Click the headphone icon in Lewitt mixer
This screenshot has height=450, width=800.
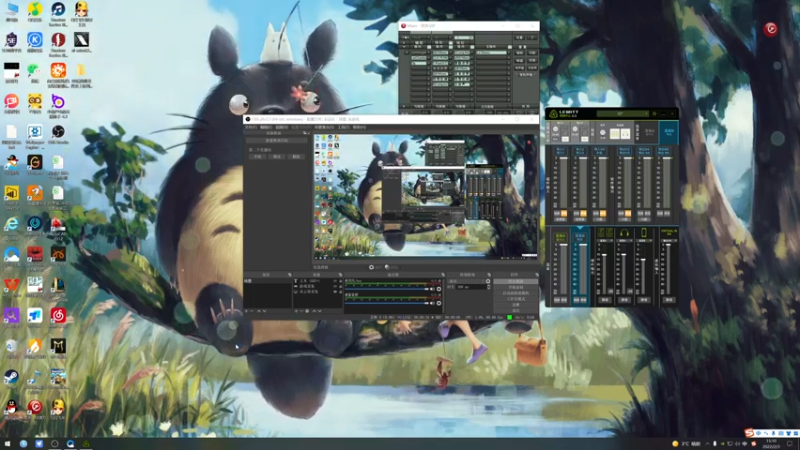point(624,232)
